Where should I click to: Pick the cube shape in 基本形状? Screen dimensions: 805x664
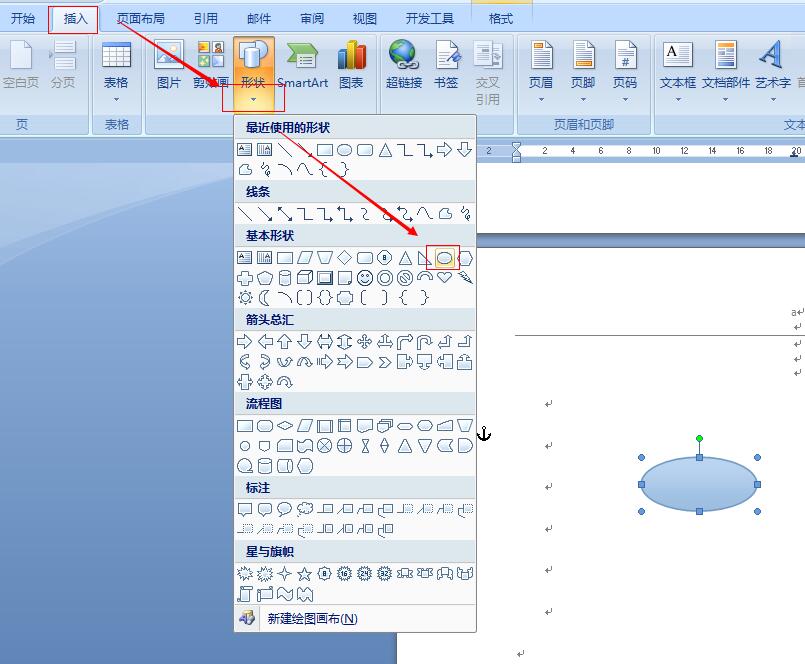pyautogui.click(x=305, y=278)
